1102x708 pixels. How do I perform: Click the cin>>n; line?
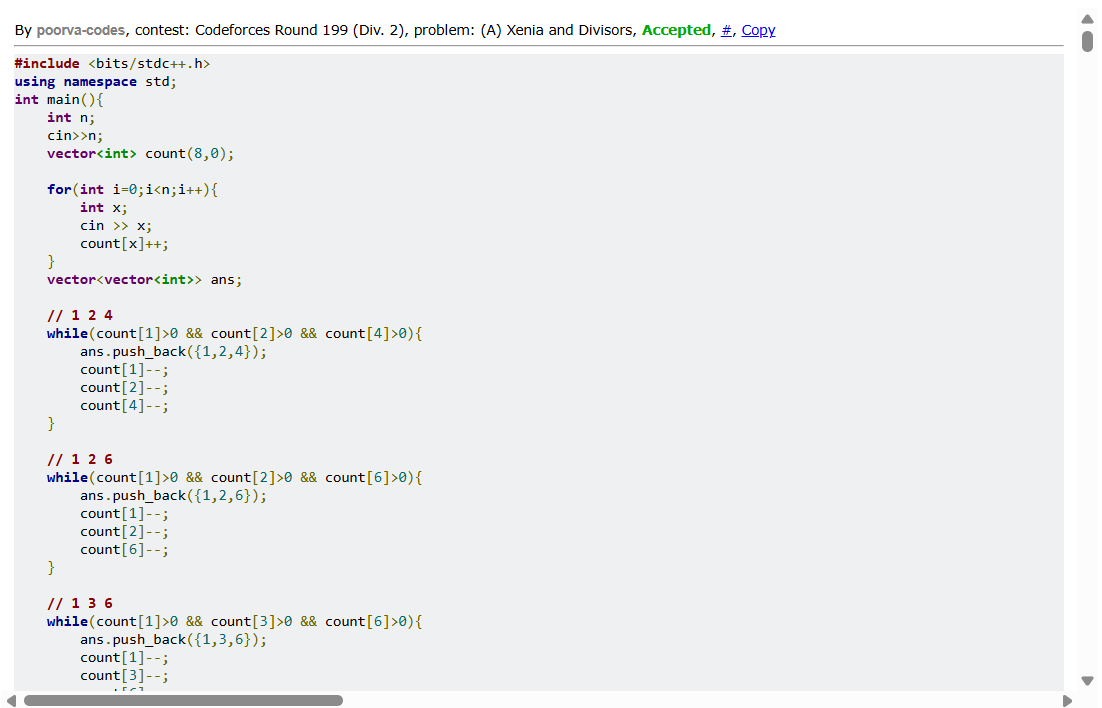point(75,136)
